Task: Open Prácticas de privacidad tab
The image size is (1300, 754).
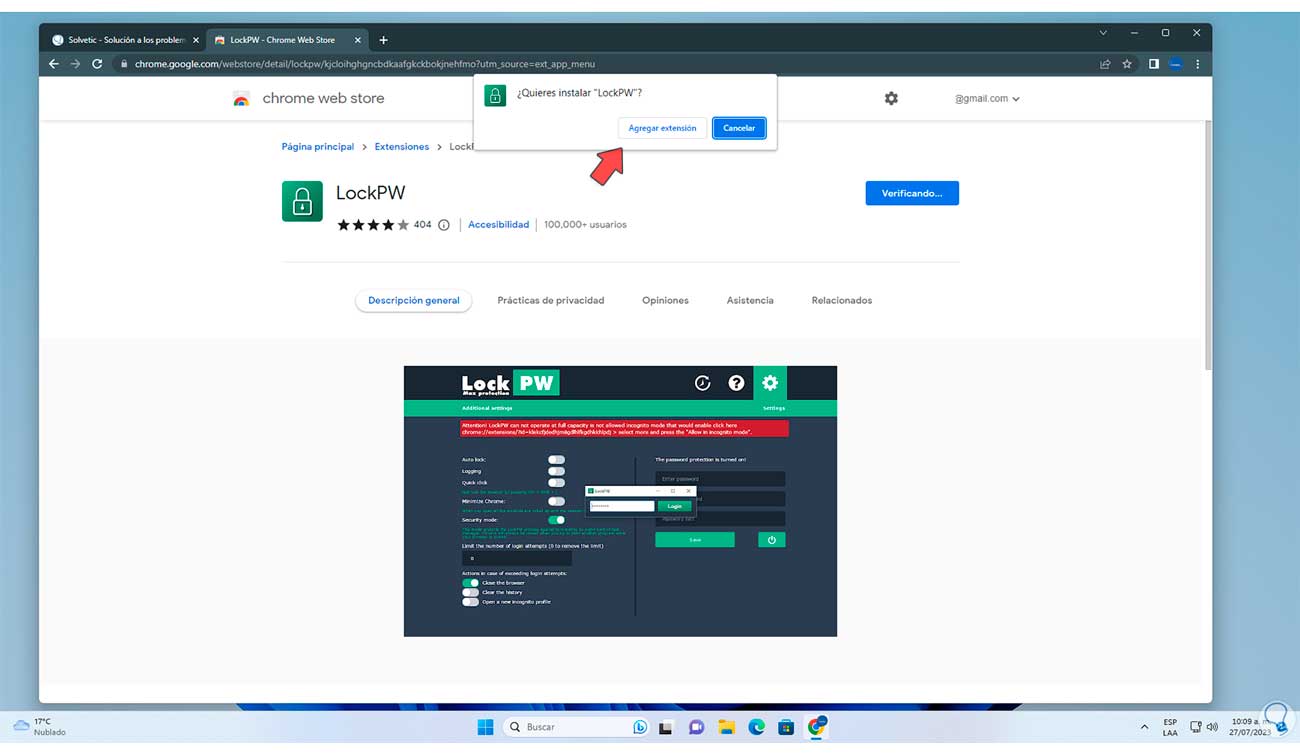Action: [551, 300]
